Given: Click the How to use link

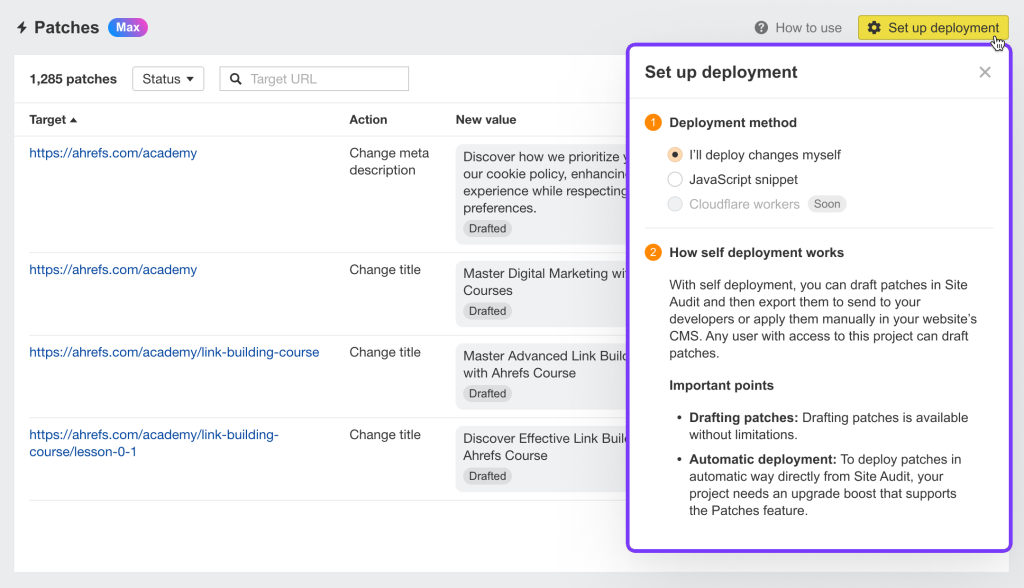Looking at the screenshot, I should [x=808, y=27].
